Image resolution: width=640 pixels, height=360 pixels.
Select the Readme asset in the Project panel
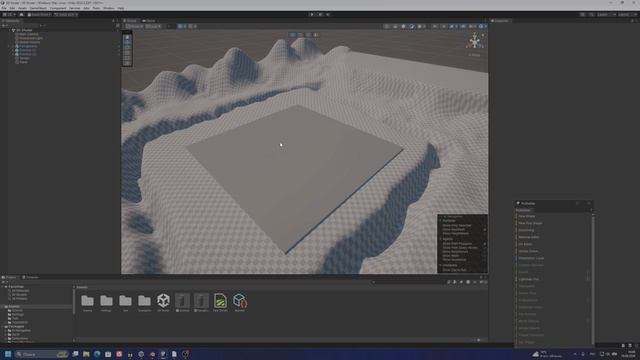(x=240, y=303)
